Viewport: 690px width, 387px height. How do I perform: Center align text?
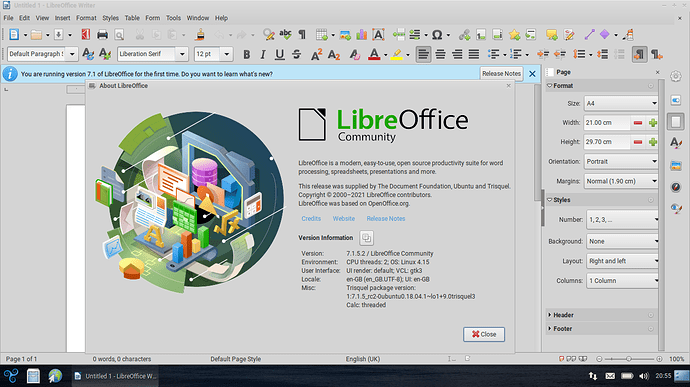[440, 54]
